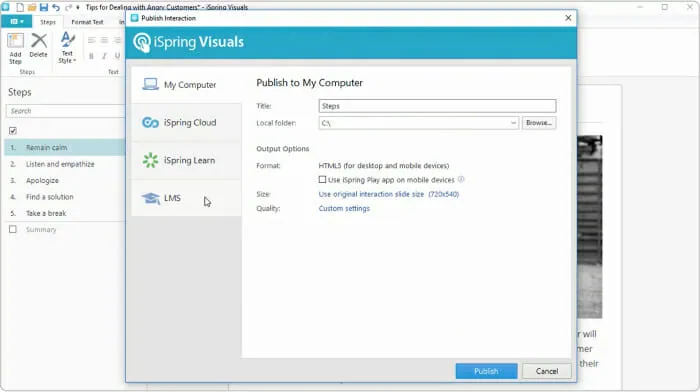Toggle the checked introduction checkbox above steps
Image resolution: width=700 pixels, height=392 pixels.
pos(13,131)
